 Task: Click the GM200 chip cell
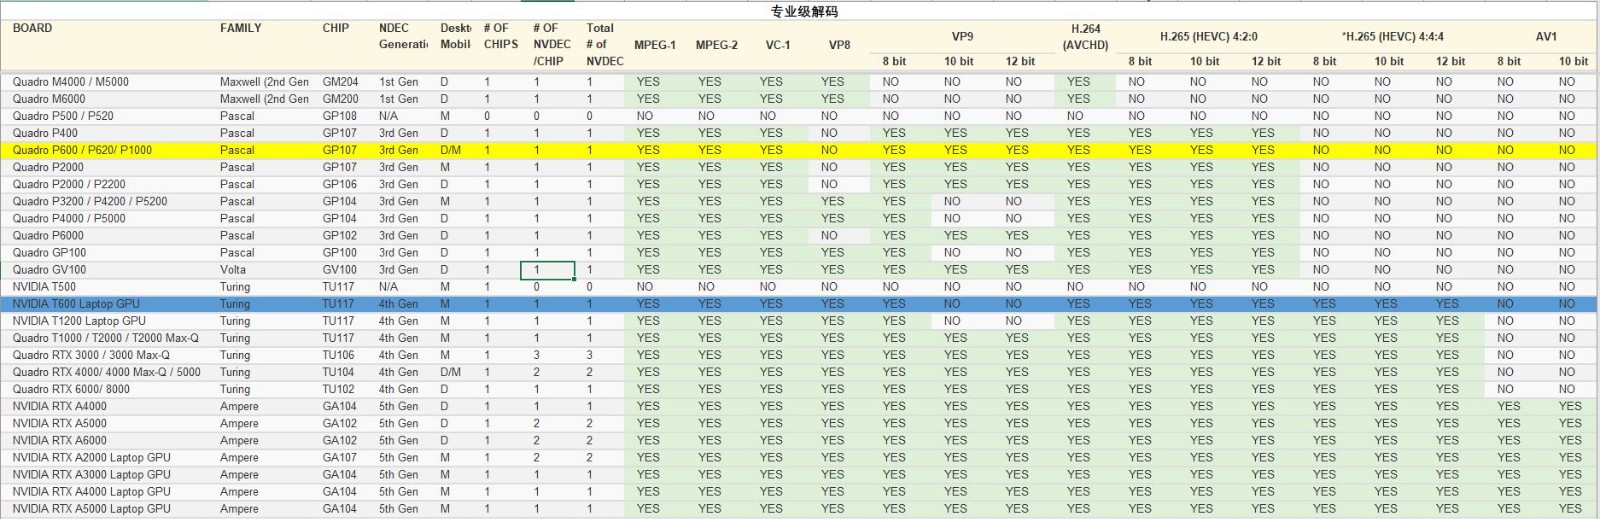(340, 99)
